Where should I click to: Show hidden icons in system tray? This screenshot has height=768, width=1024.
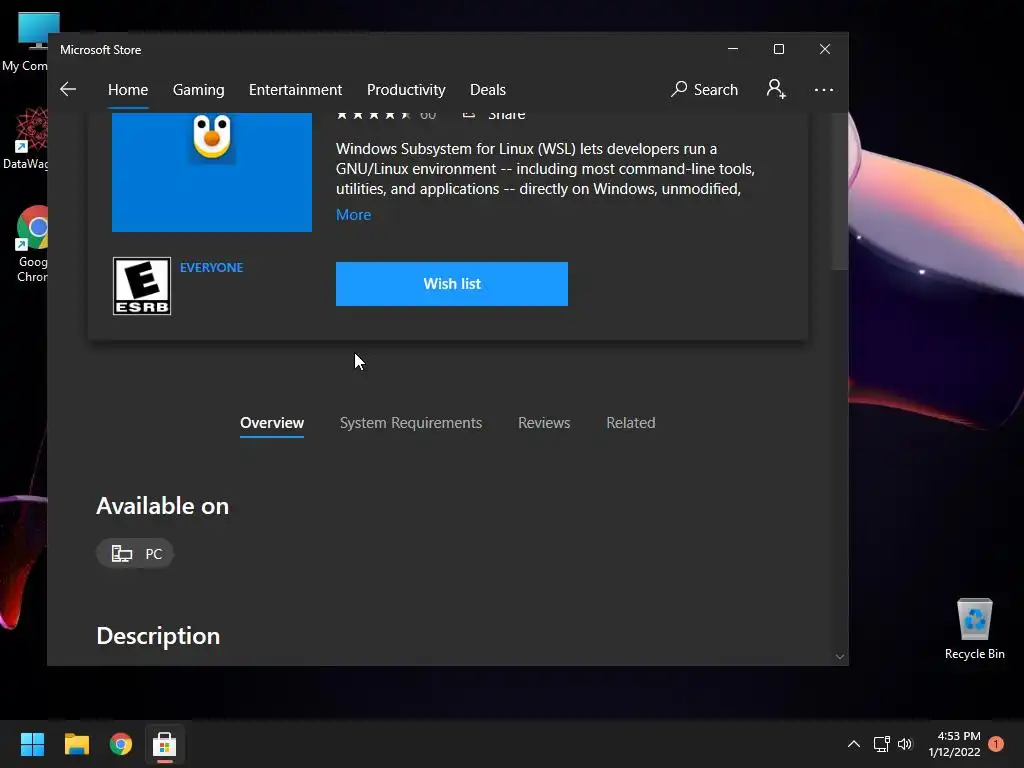tap(854, 744)
